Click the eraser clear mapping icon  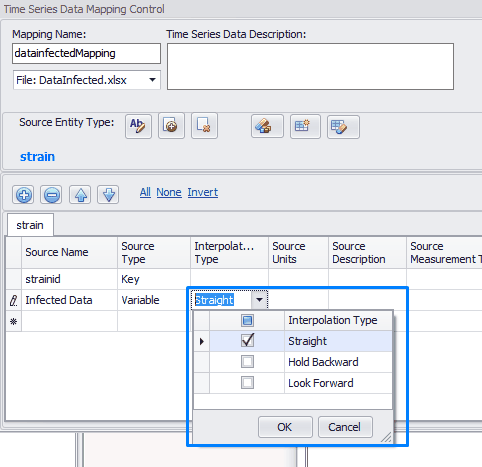(x=267, y=126)
